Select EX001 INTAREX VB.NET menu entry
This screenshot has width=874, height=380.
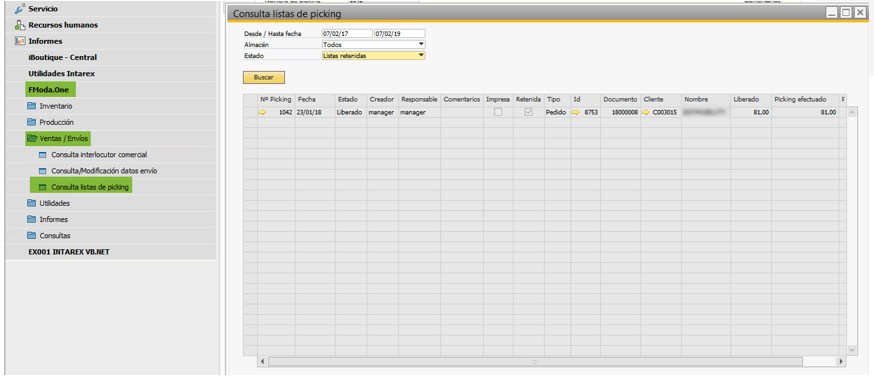[69, 251]
